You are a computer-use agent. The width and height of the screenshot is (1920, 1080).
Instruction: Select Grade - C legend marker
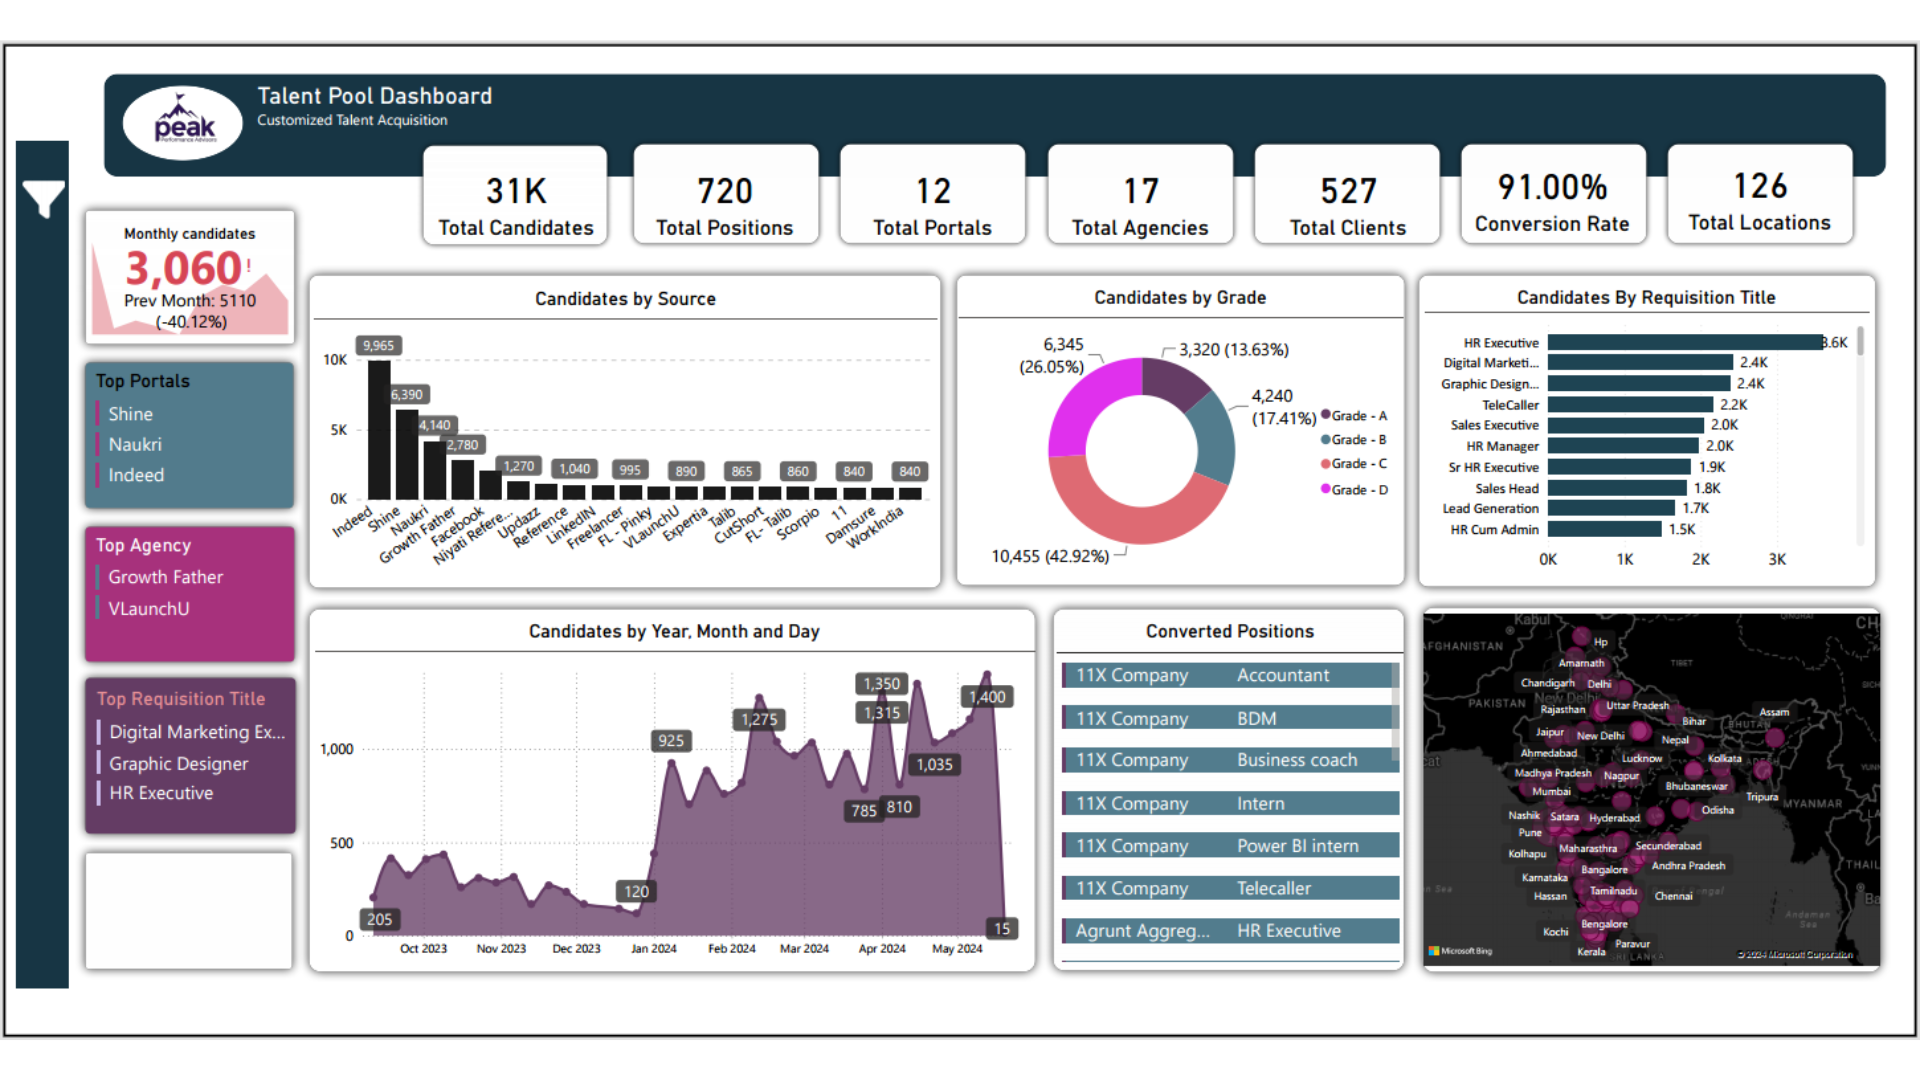[1326, 463]
